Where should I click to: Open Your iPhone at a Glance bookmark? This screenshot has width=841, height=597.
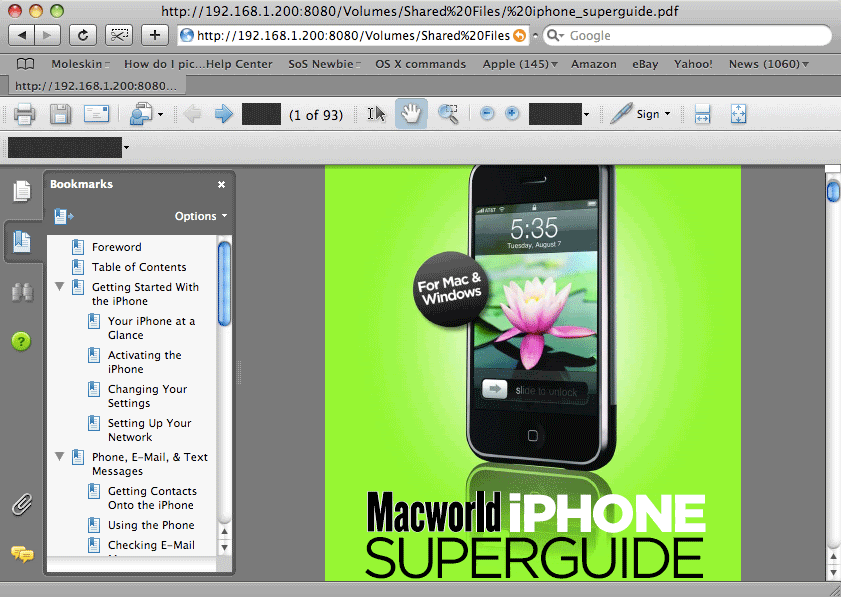(x=151, y=328)
